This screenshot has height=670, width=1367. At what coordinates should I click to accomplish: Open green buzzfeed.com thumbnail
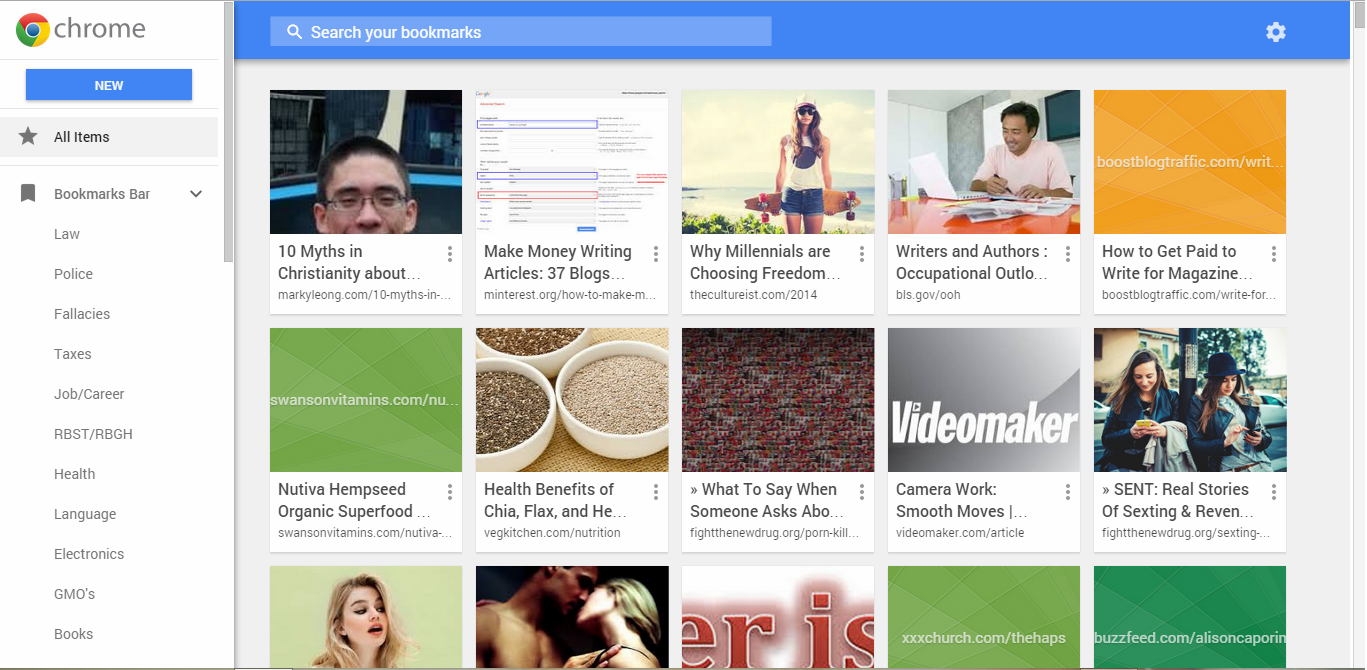1190,616
